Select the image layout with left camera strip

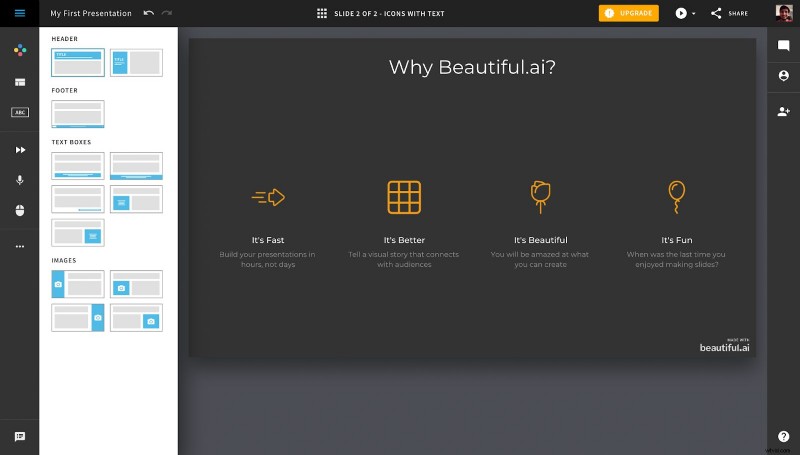(78, 284)
